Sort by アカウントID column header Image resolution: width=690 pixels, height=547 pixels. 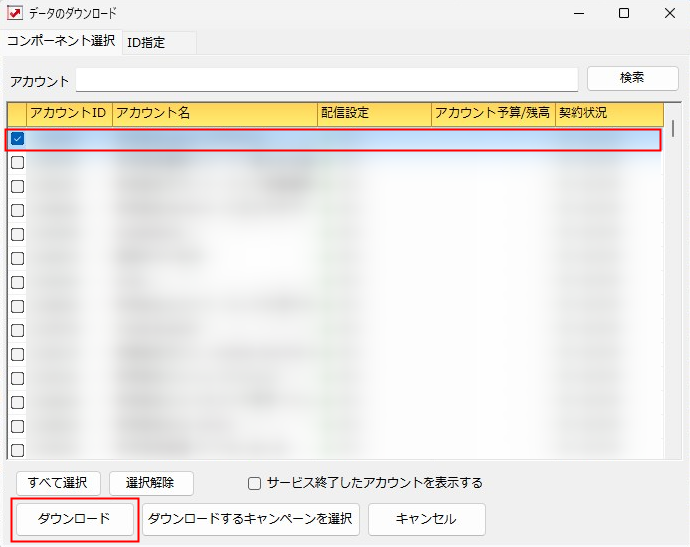tap(68, 113)
